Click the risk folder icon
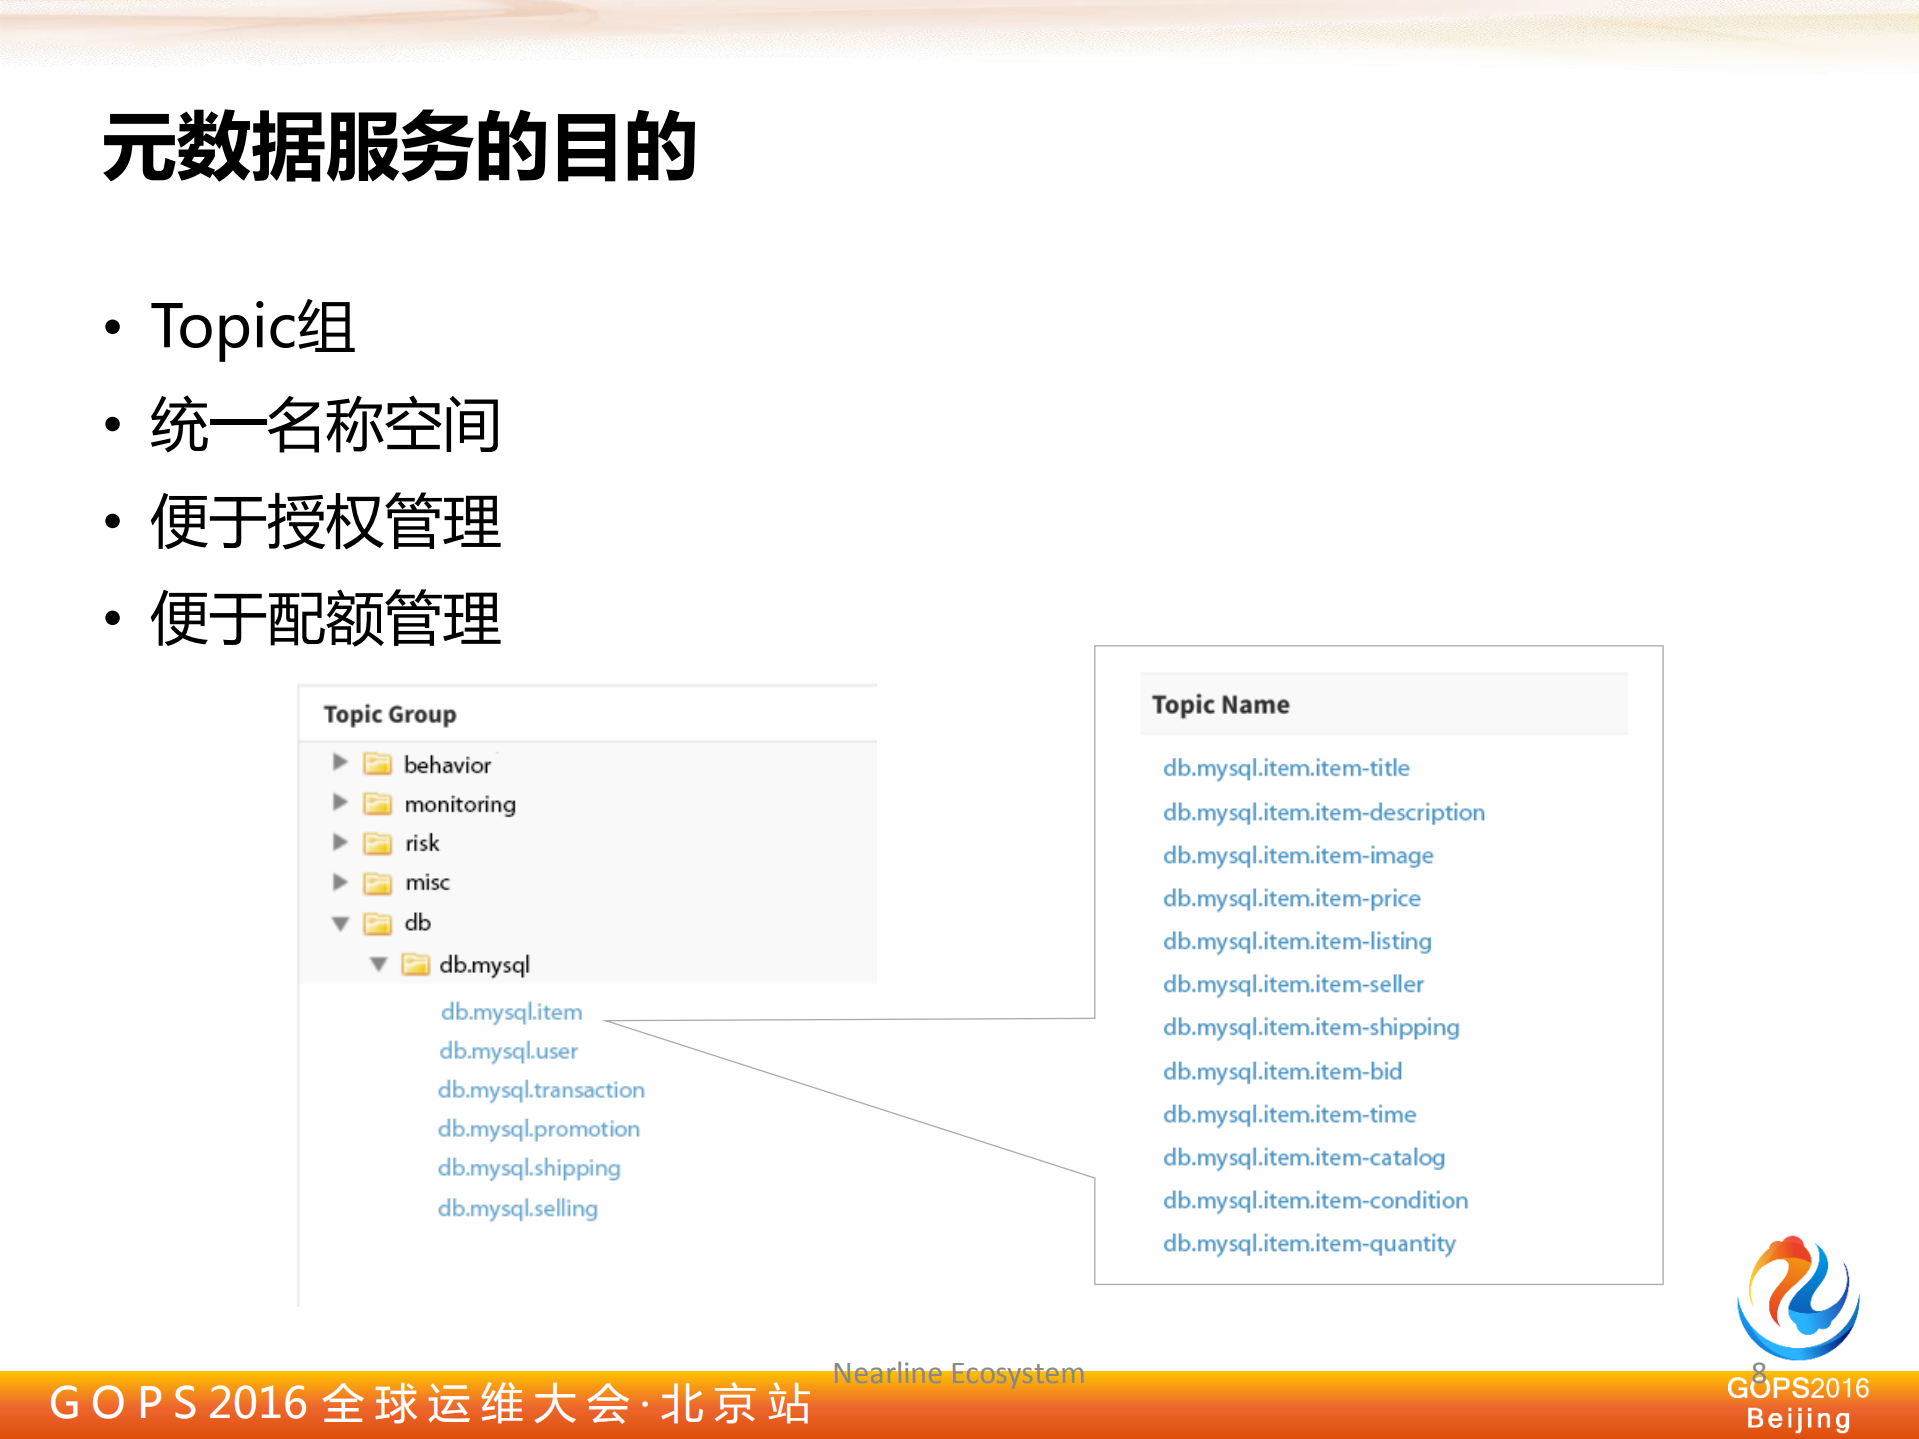Screen dimensions: 1919x1439 (x=377, y=843)
